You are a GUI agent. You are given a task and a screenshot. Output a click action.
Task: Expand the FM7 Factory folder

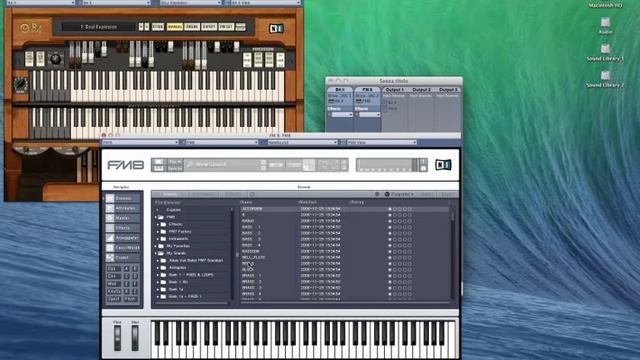158,231
